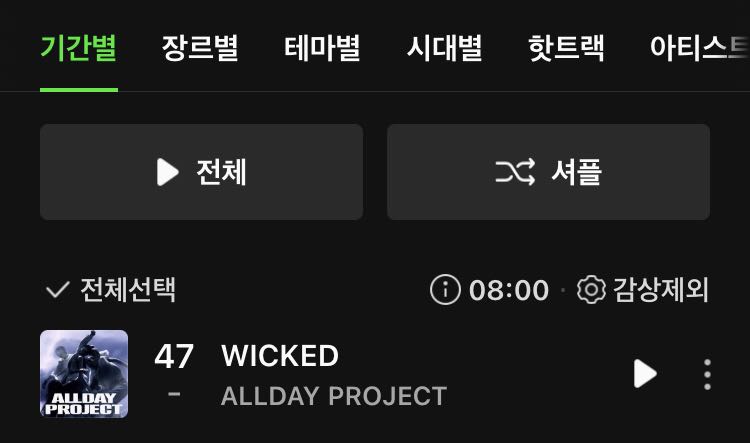Screen dimensions: 750x443
Task: Switch to the 장르별 tab
Action: tap(200, 48)
